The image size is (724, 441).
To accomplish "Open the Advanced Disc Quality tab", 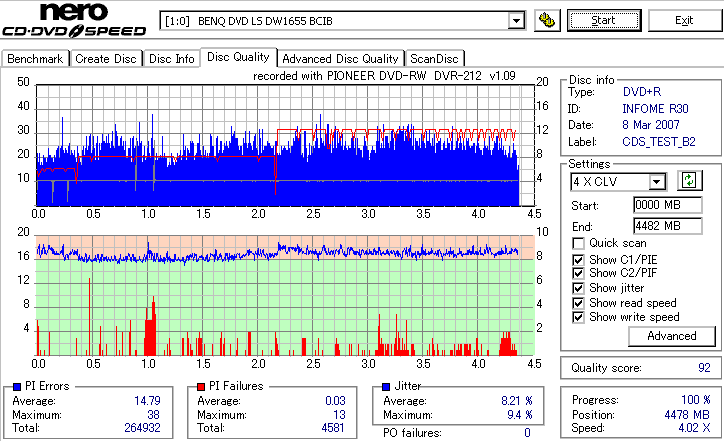I will (x=340, y=59).
